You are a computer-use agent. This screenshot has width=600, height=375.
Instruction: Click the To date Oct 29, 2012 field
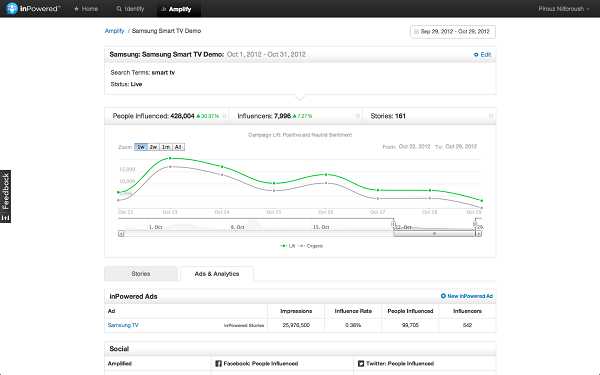pos(461,147)
